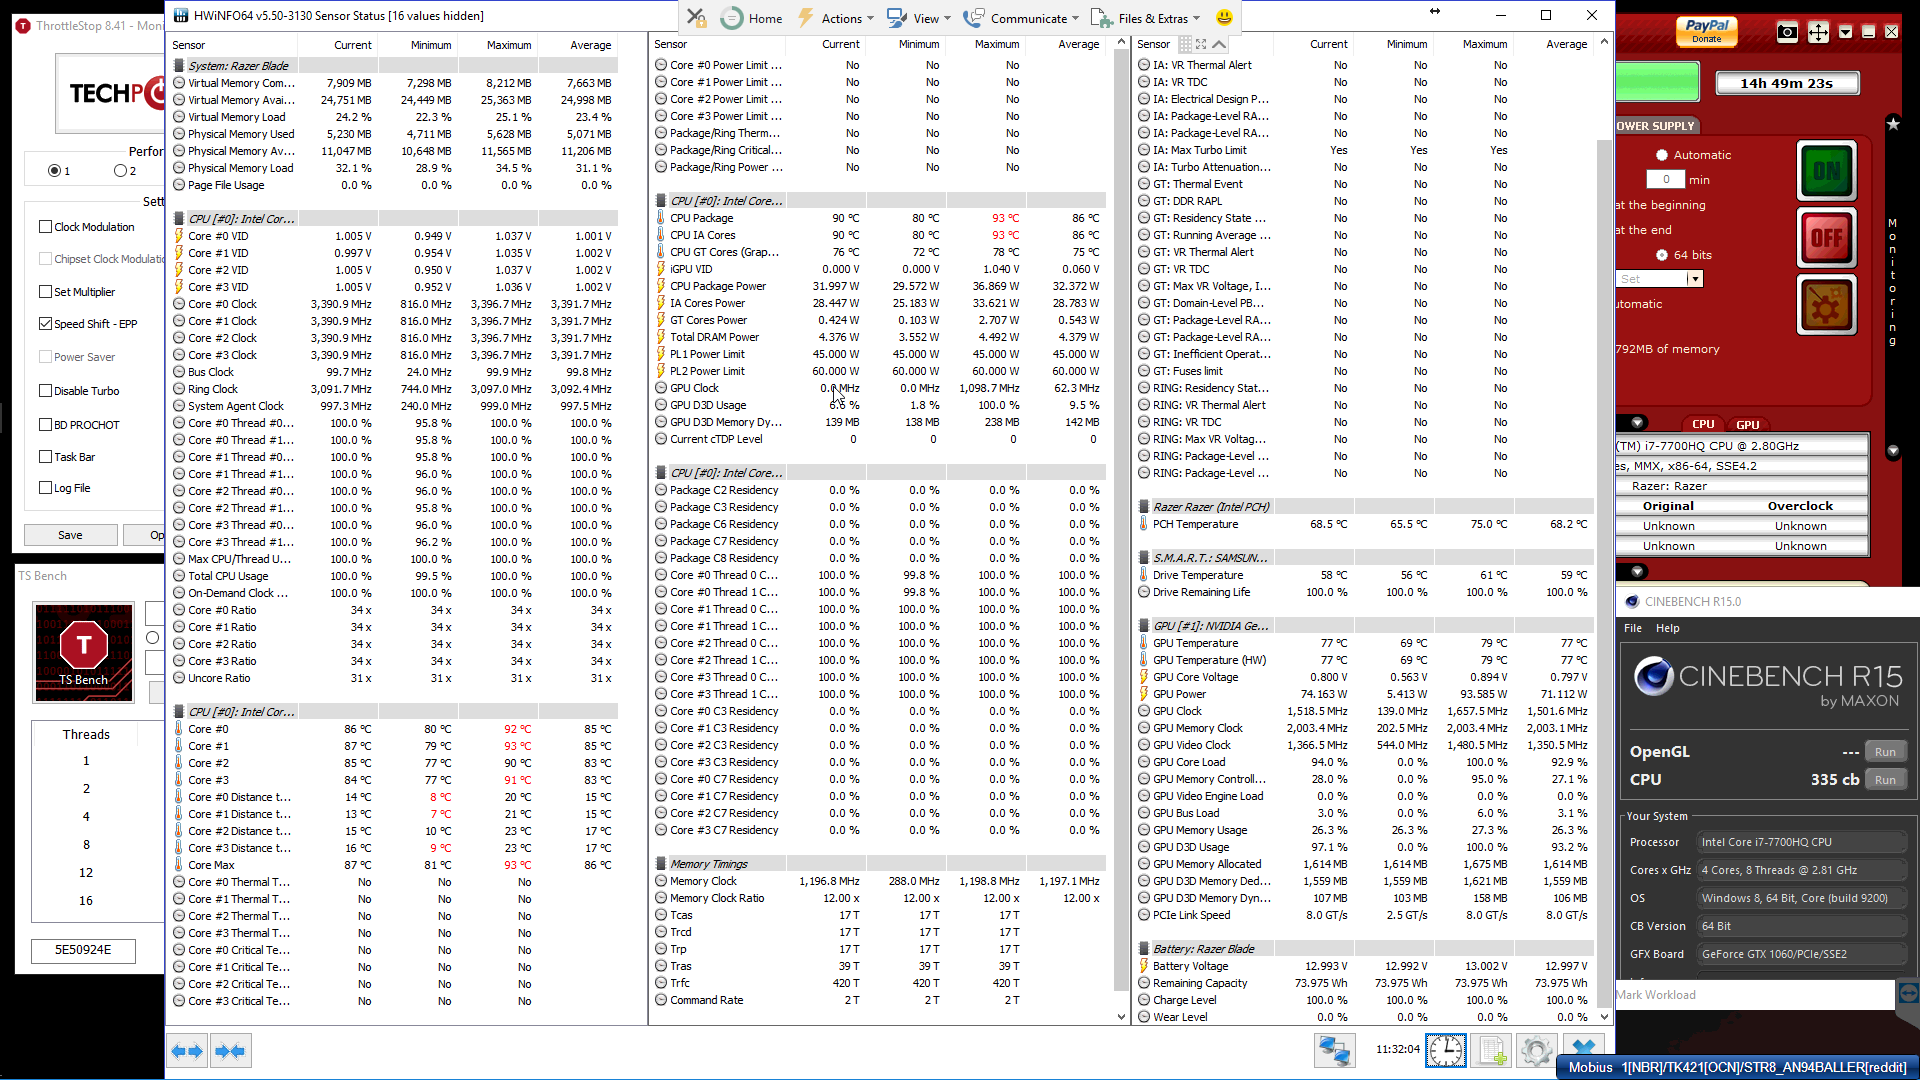Click the logging sheet icon with green plus
The width and height of the screenshot is (1920, 1080).
(x=1491, y=1050)
